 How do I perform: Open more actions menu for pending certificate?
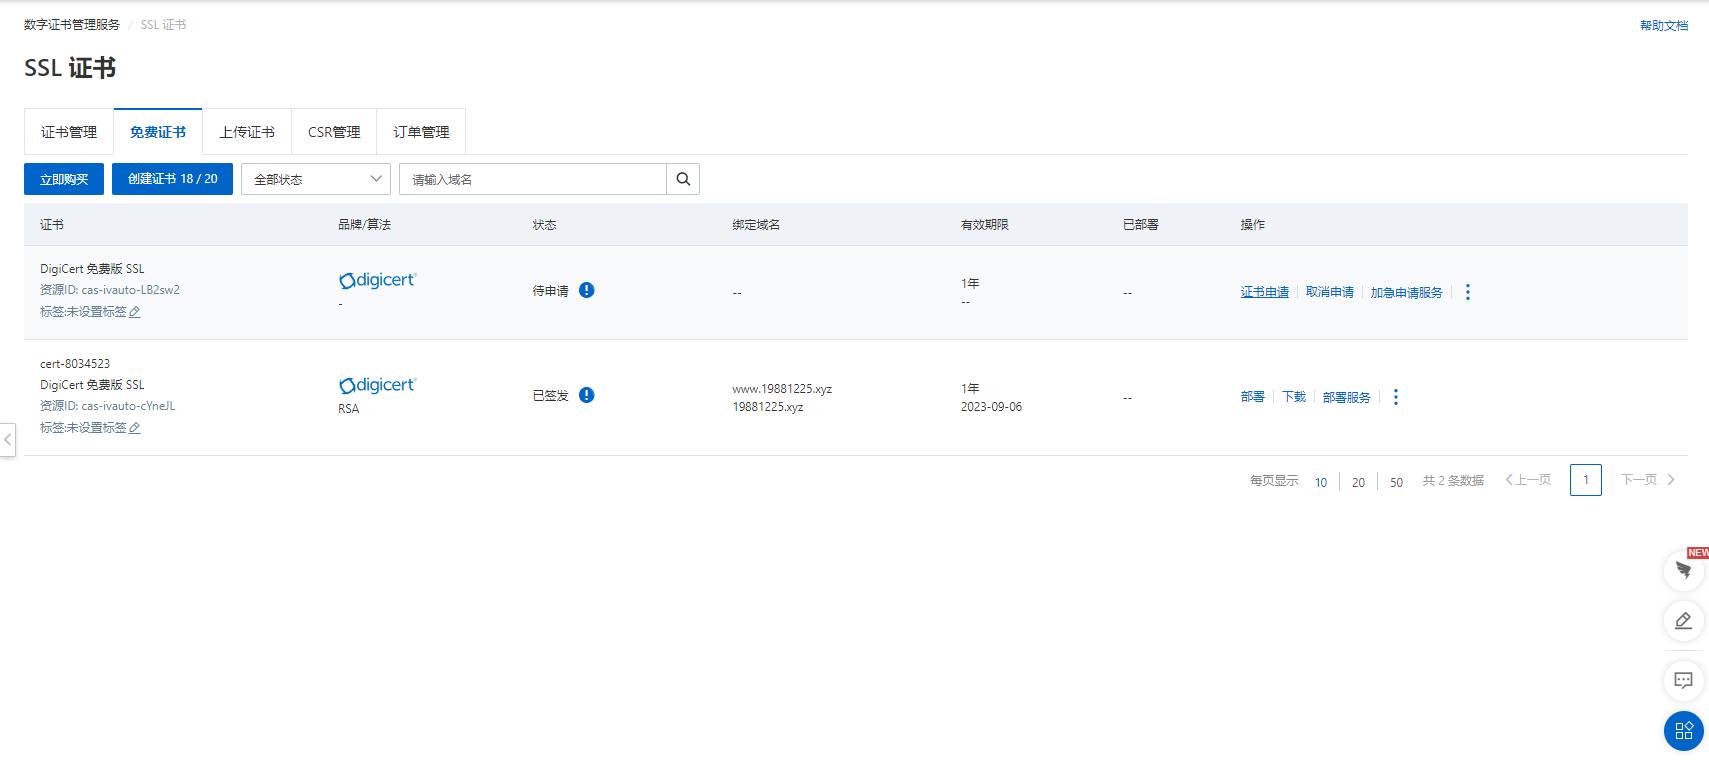click(1467, 292)
